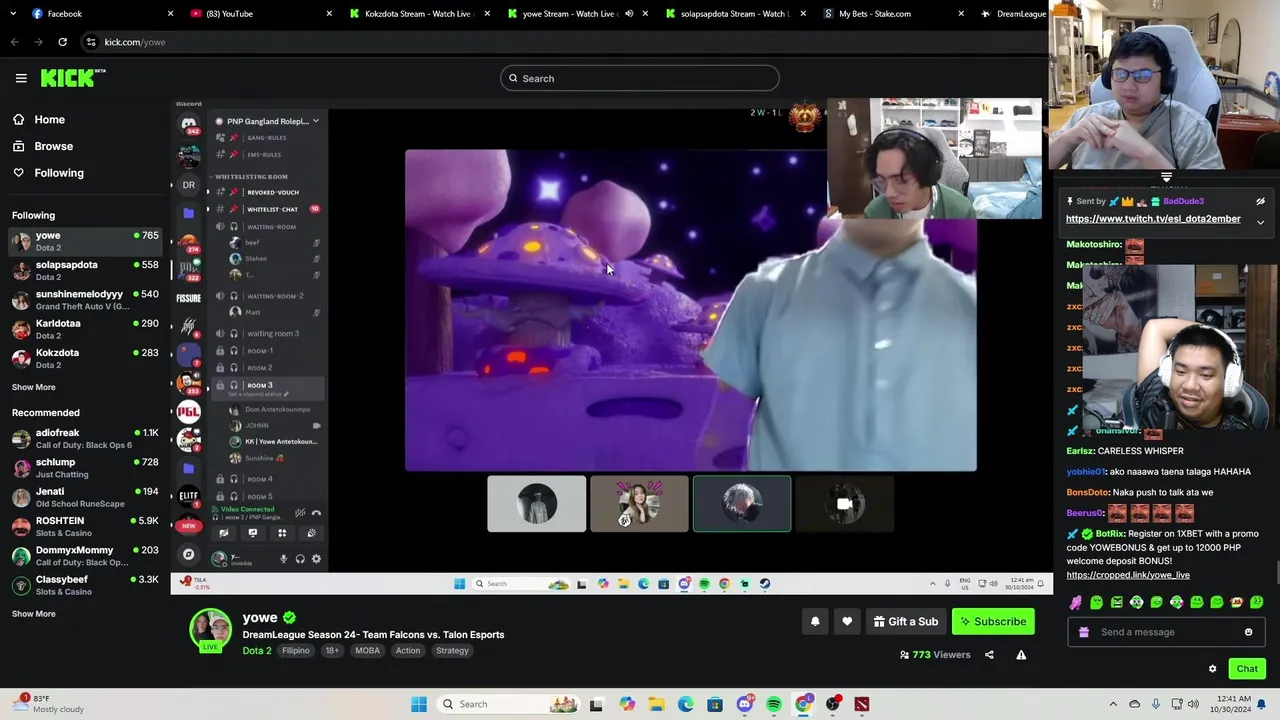Open OBS Studio from the taskbar
Screen dimensions: 1280x720
tap(832, 704)
